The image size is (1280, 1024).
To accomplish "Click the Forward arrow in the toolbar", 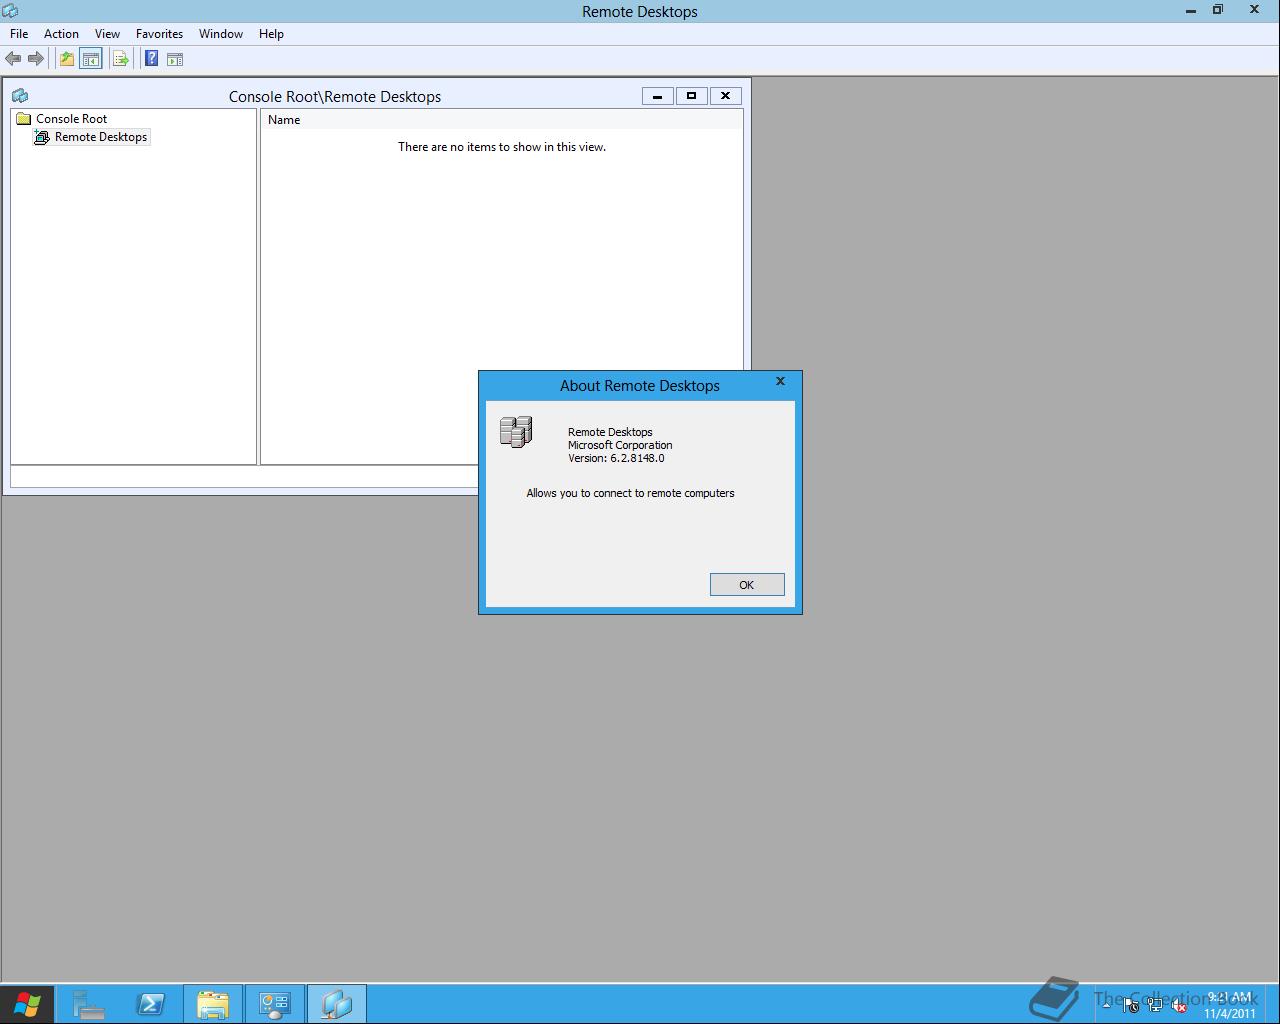I will [x=36, y=59].
